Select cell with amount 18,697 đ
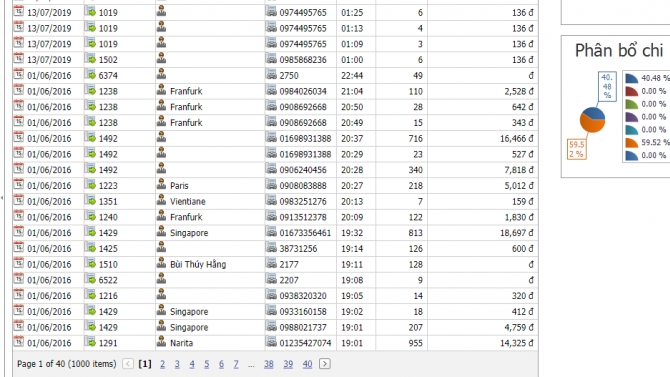Image resolution: width=670 pixels, height=377 pixels. (483, 233)
